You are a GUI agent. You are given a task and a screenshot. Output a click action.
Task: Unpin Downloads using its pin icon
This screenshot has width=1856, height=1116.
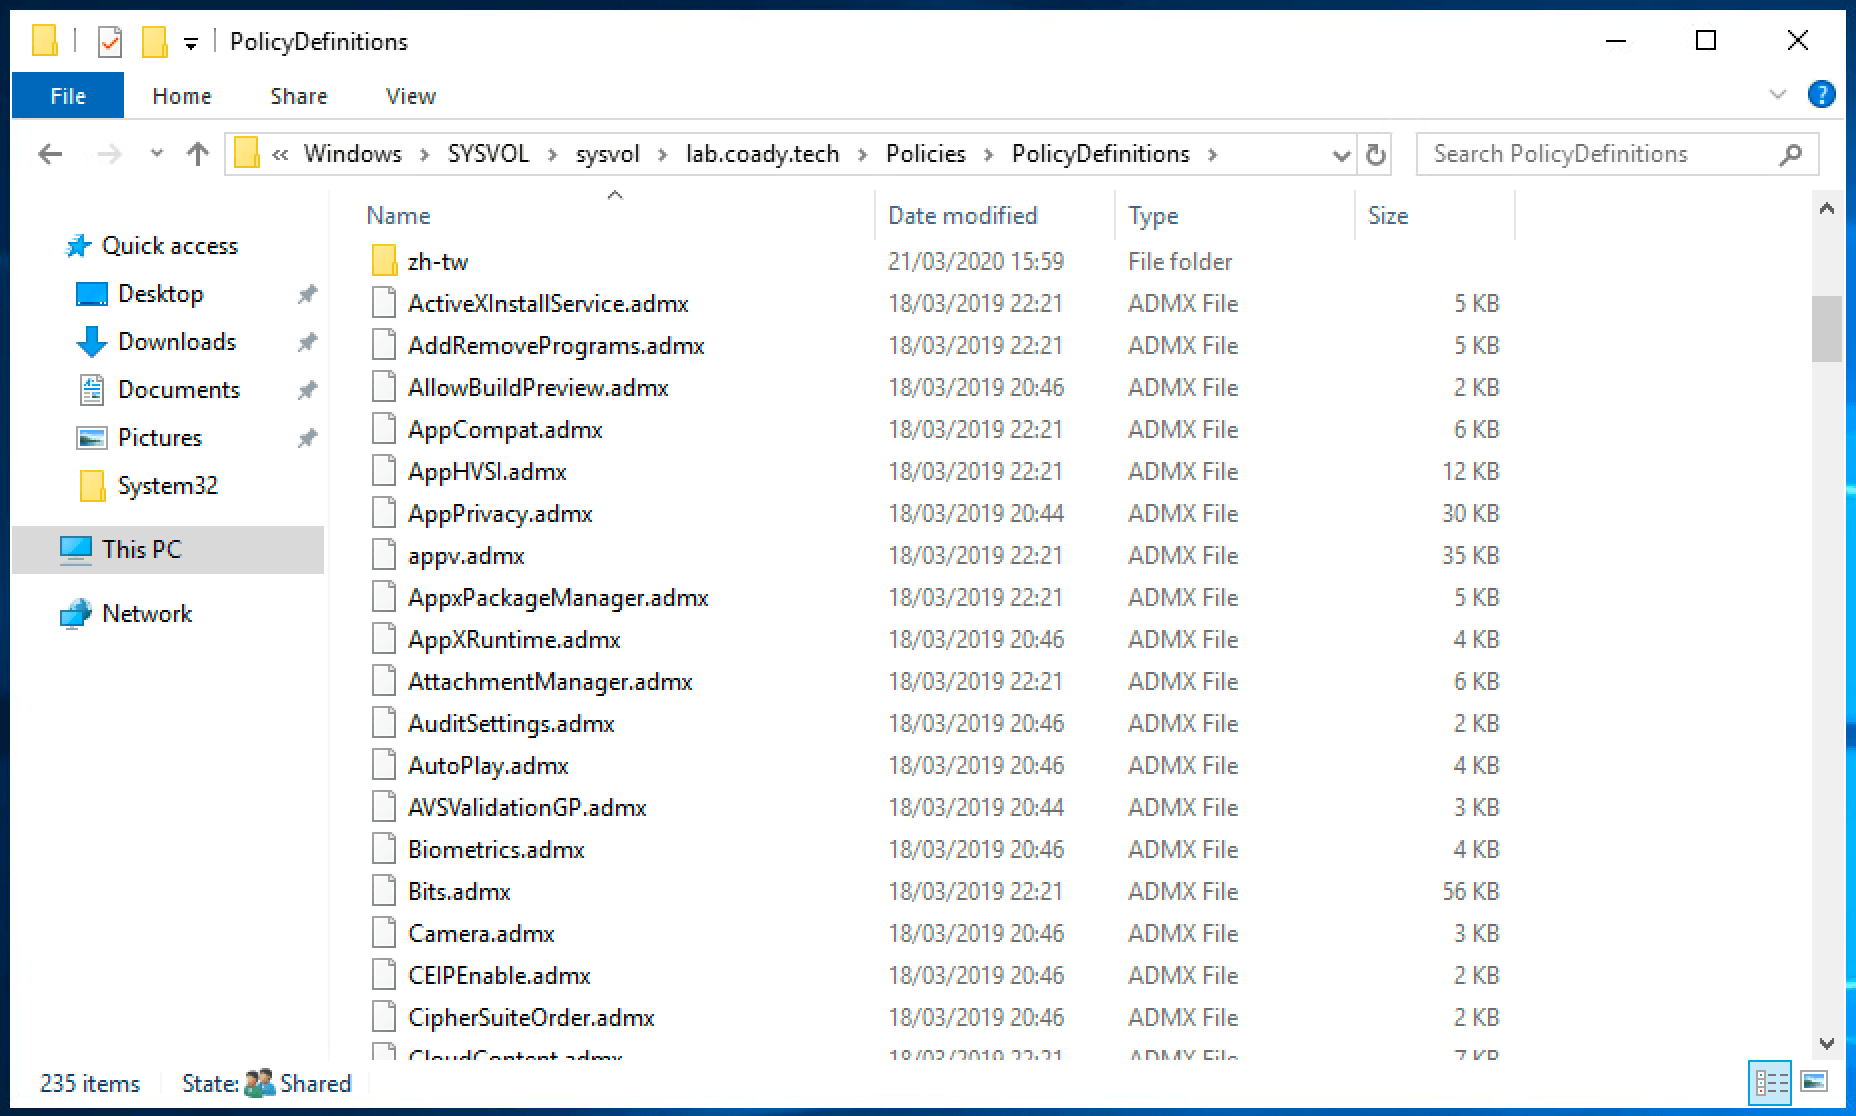[307, 342]
